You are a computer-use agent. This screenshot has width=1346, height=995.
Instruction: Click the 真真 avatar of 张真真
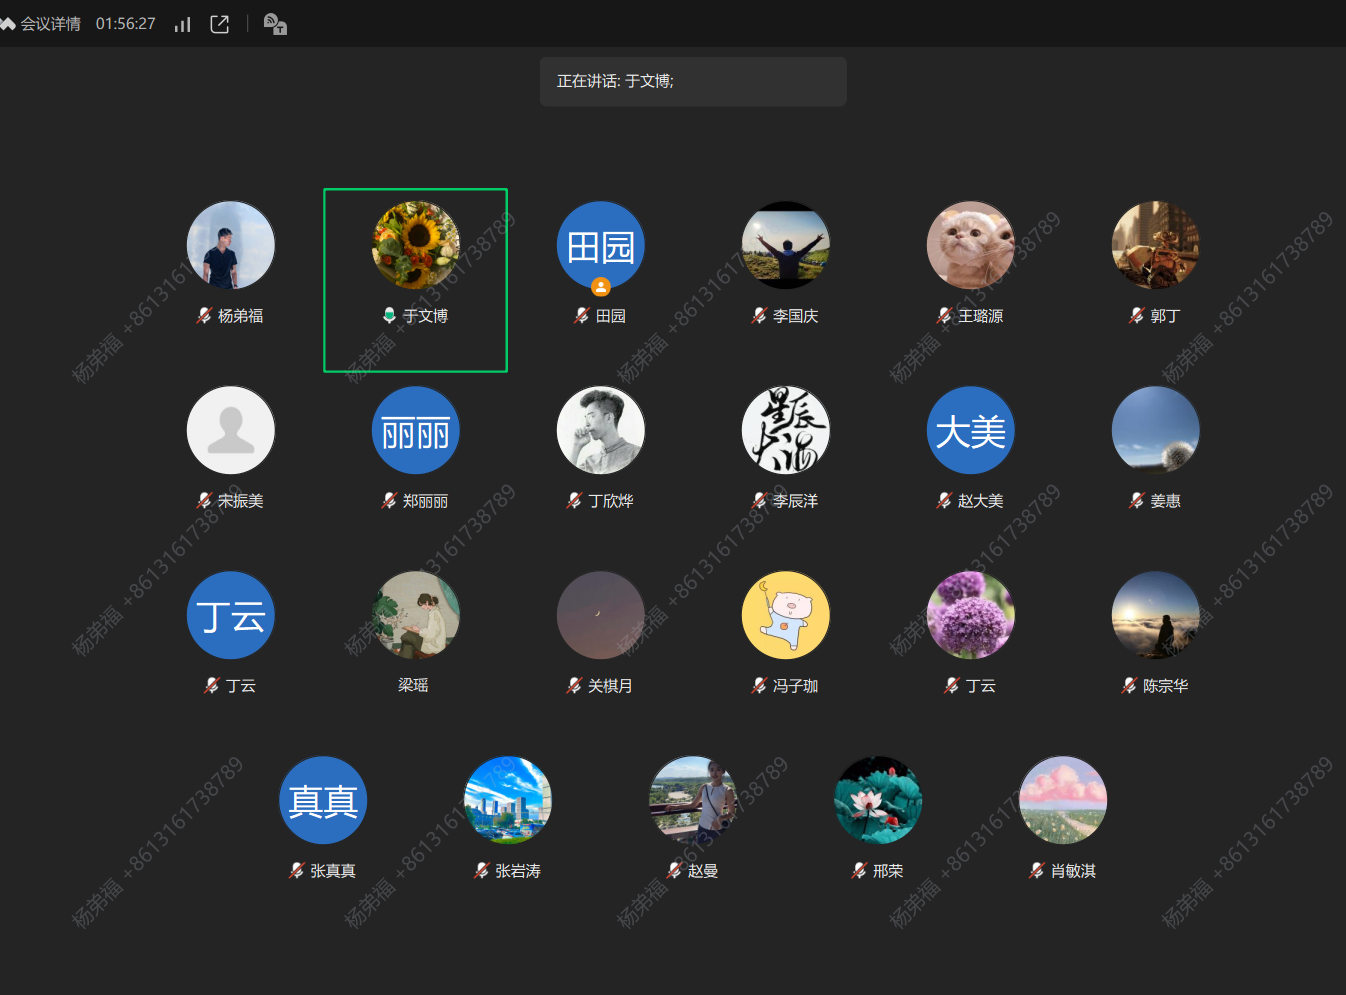323,800
